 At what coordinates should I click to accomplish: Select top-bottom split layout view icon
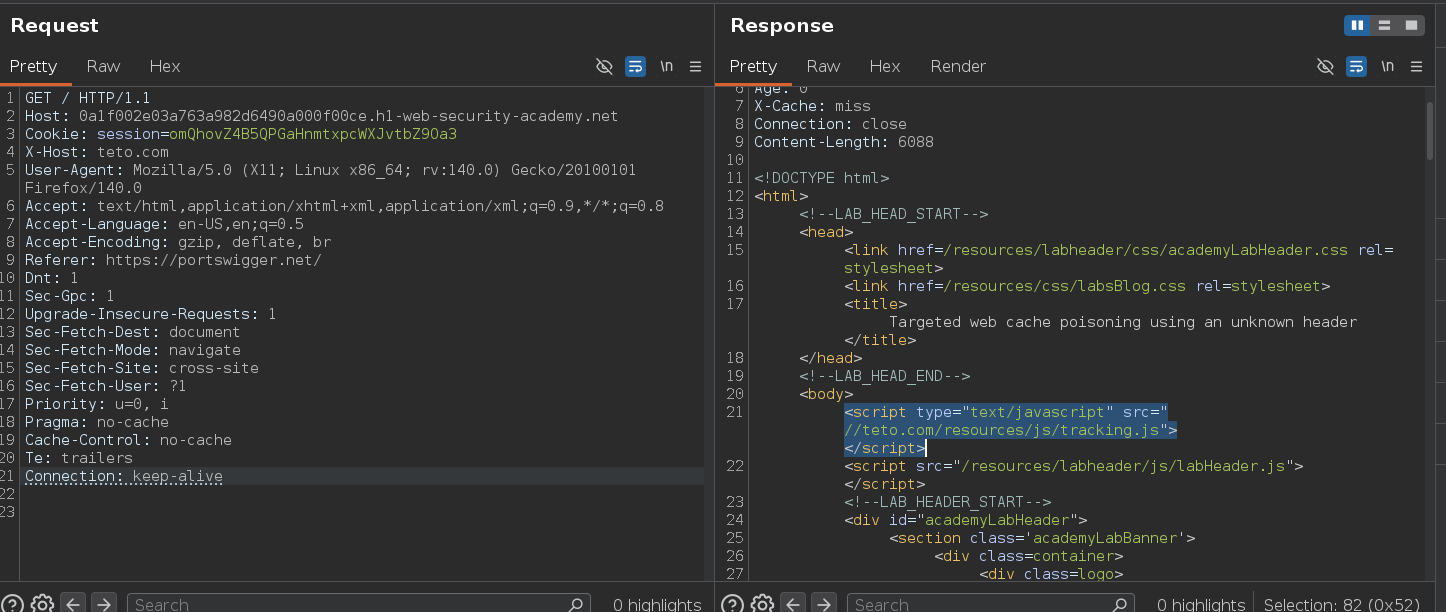click(x=1384, y=25)
